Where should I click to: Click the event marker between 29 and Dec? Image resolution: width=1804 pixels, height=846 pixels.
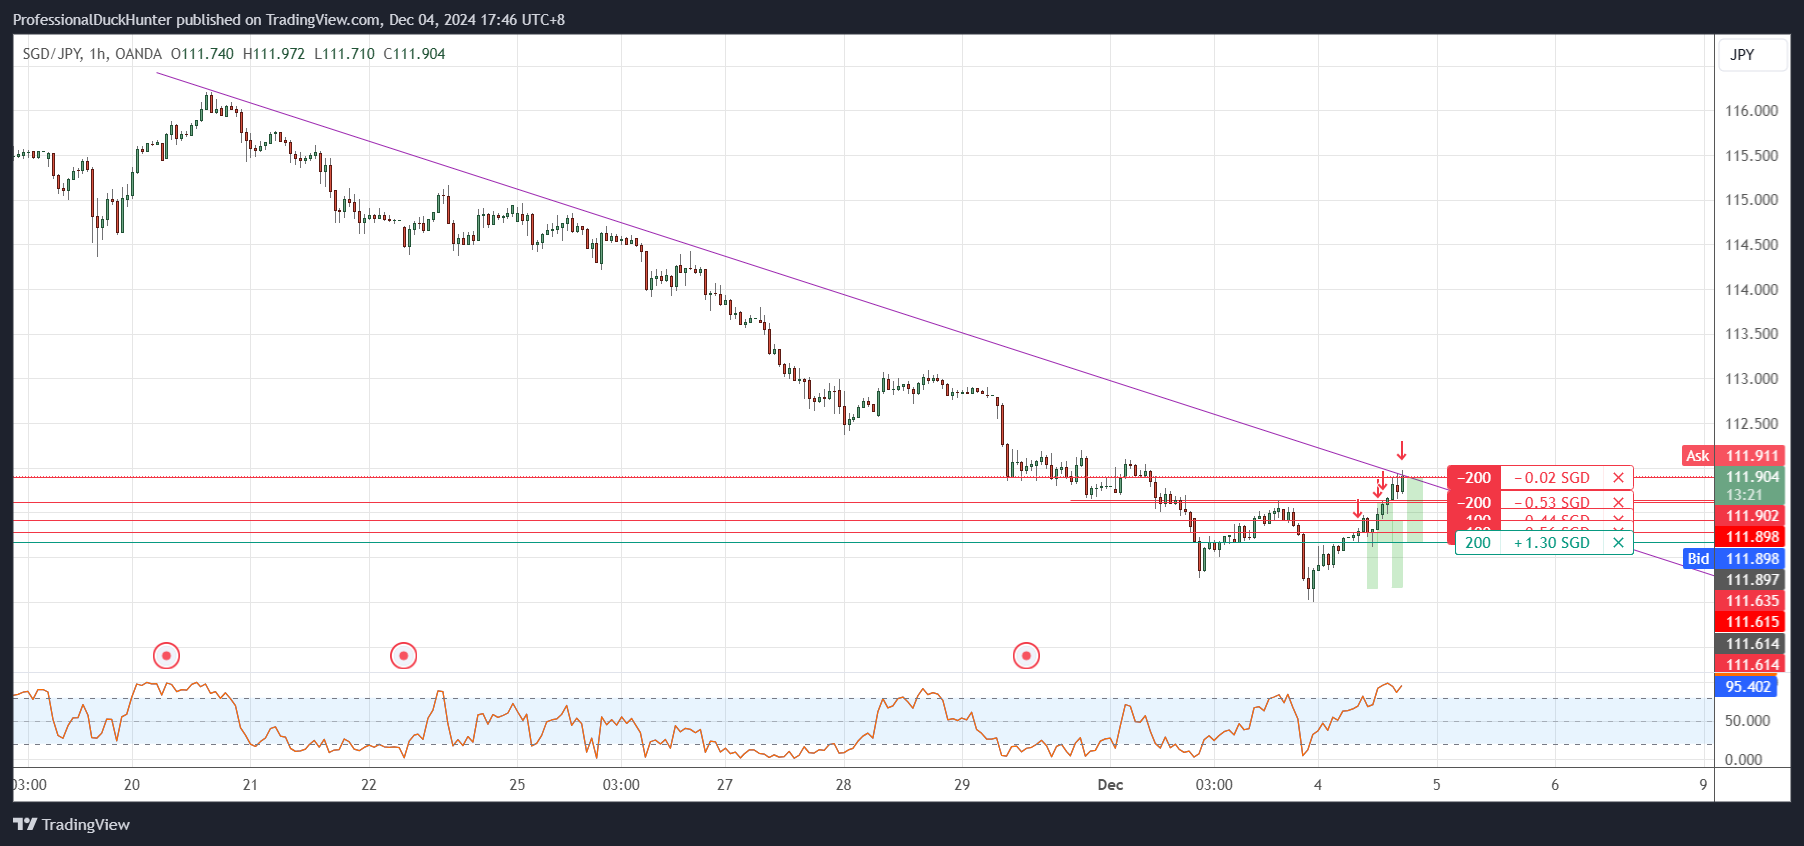click(1026, 656)
